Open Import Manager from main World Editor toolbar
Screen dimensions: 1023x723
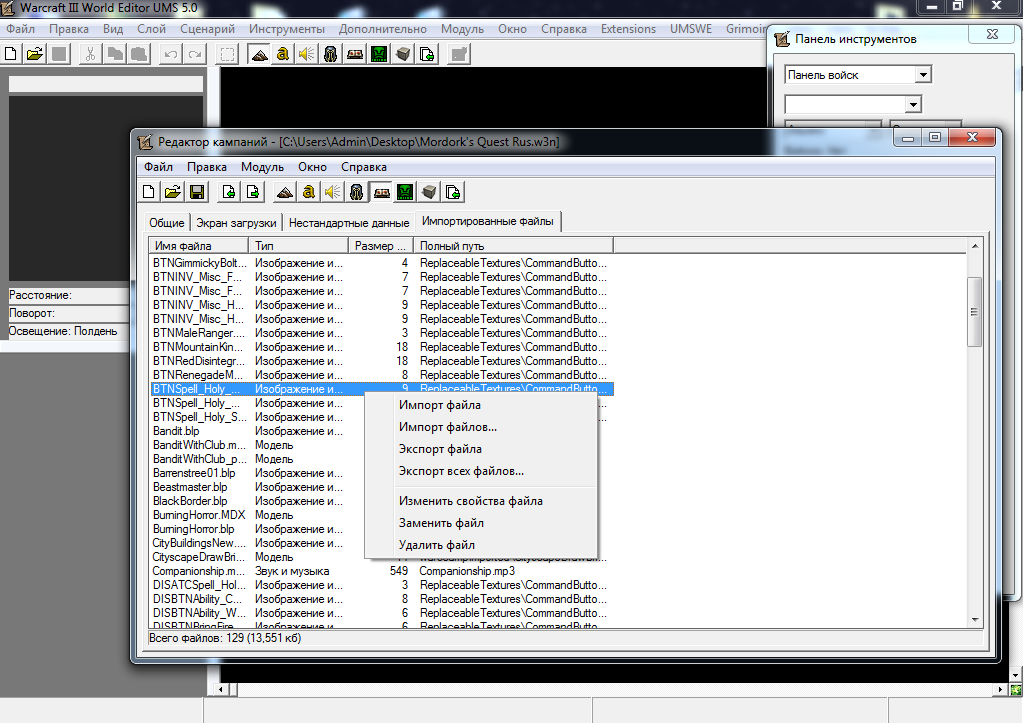point(427,54)
